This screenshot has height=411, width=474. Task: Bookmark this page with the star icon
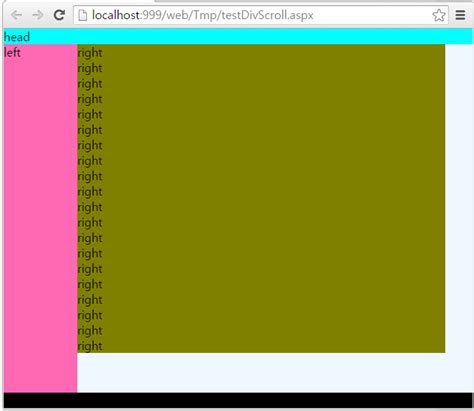[x=439, y=15]
